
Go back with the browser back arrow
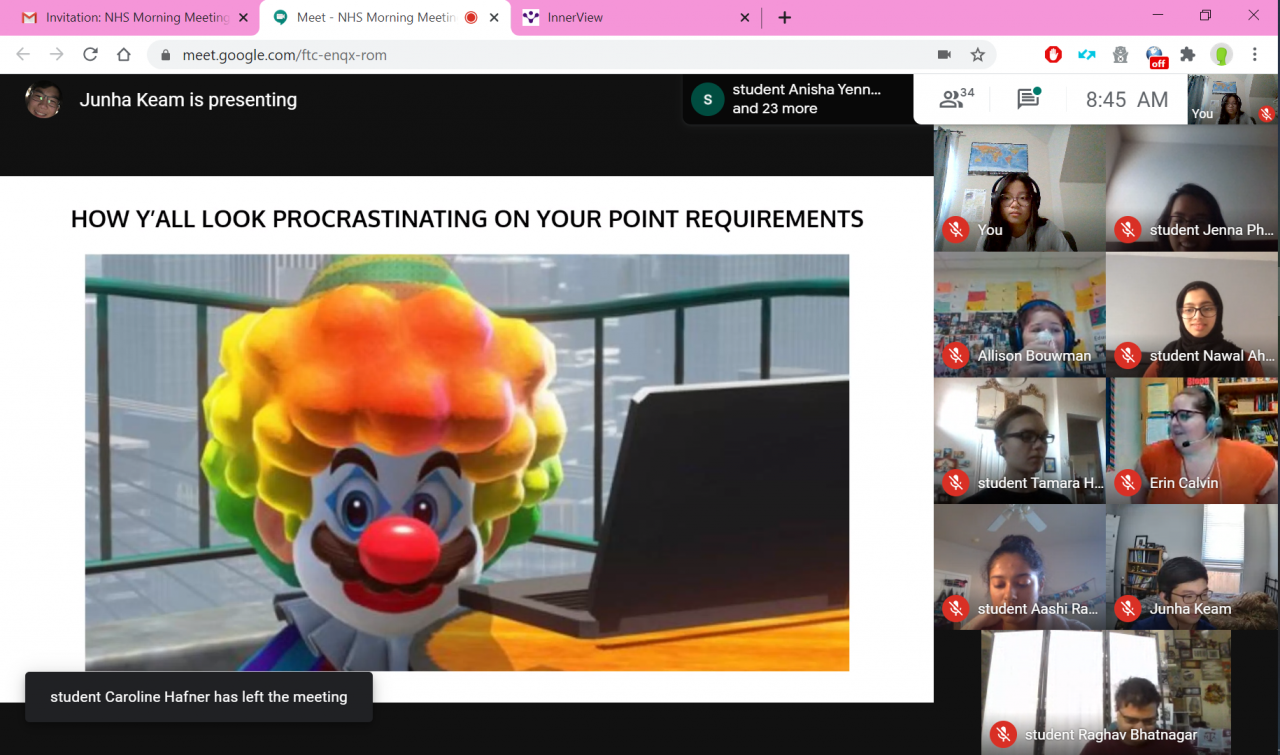[23, 55]
